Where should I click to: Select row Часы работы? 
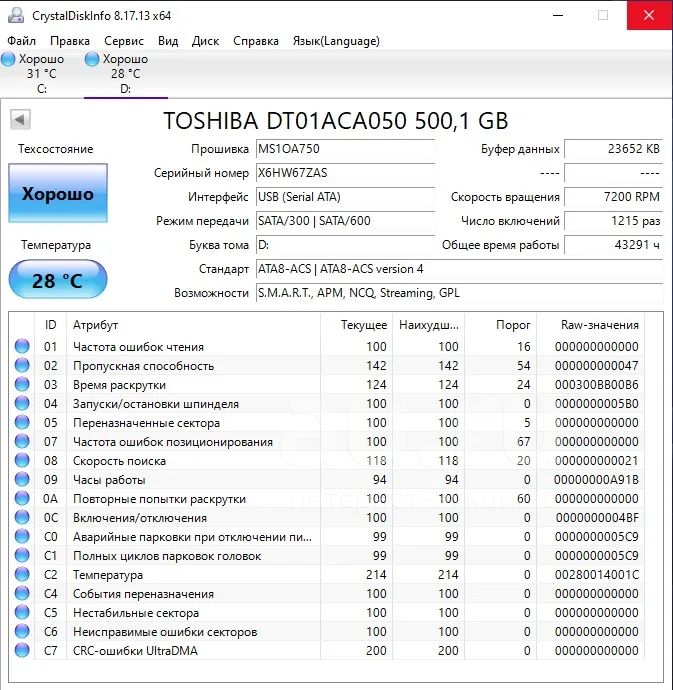pos(327,480)
